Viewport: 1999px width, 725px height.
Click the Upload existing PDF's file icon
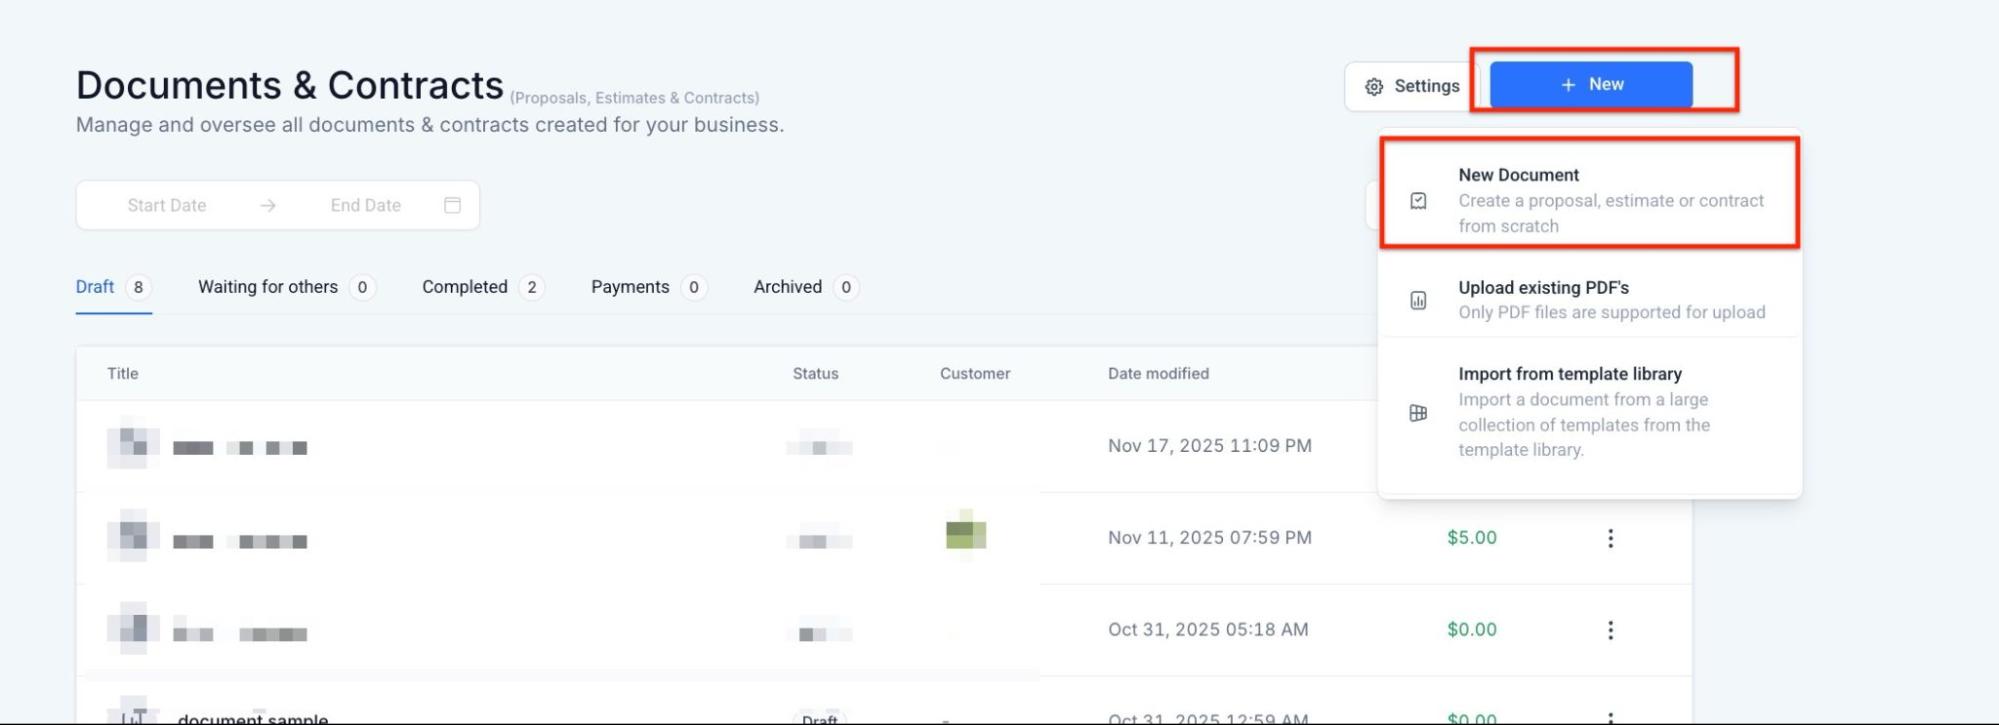(1418, 300)
